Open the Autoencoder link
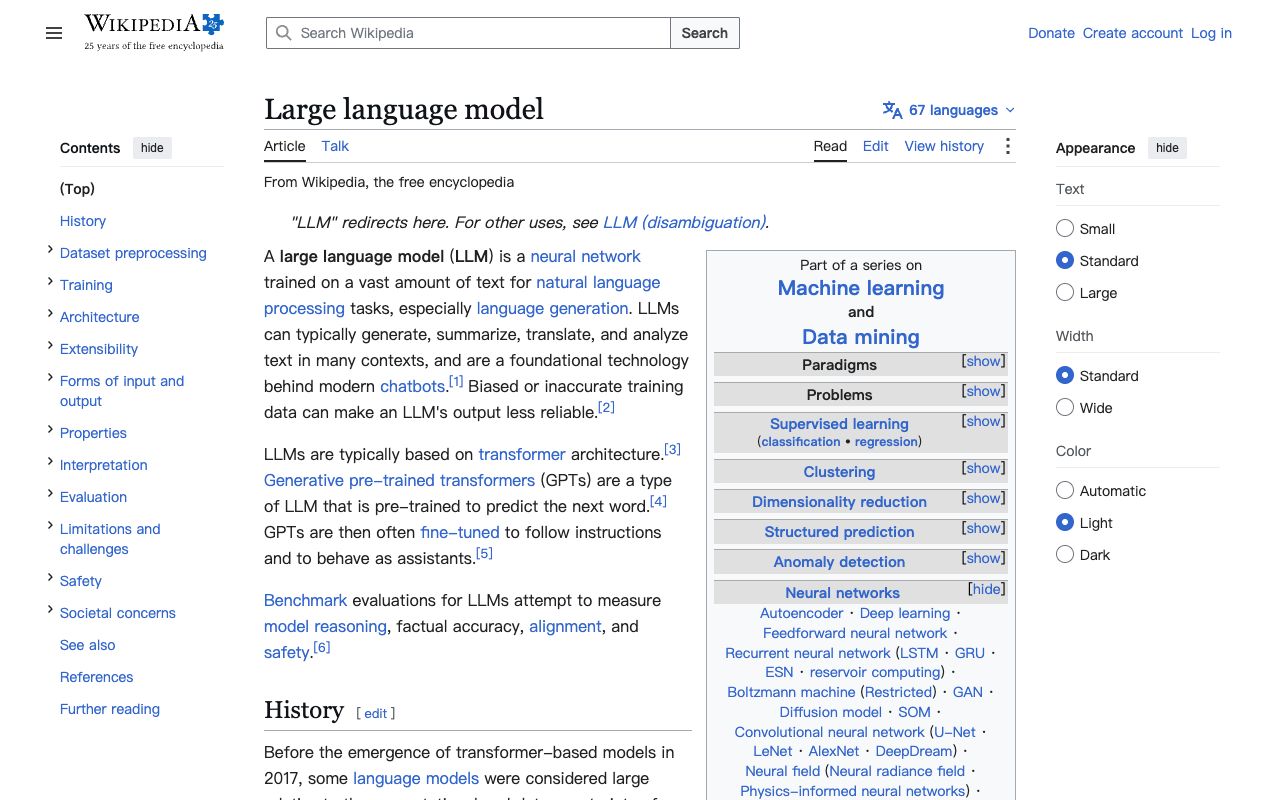This screenshot has width=1280, height=800. pyautogui.click(x=802, y=613)
